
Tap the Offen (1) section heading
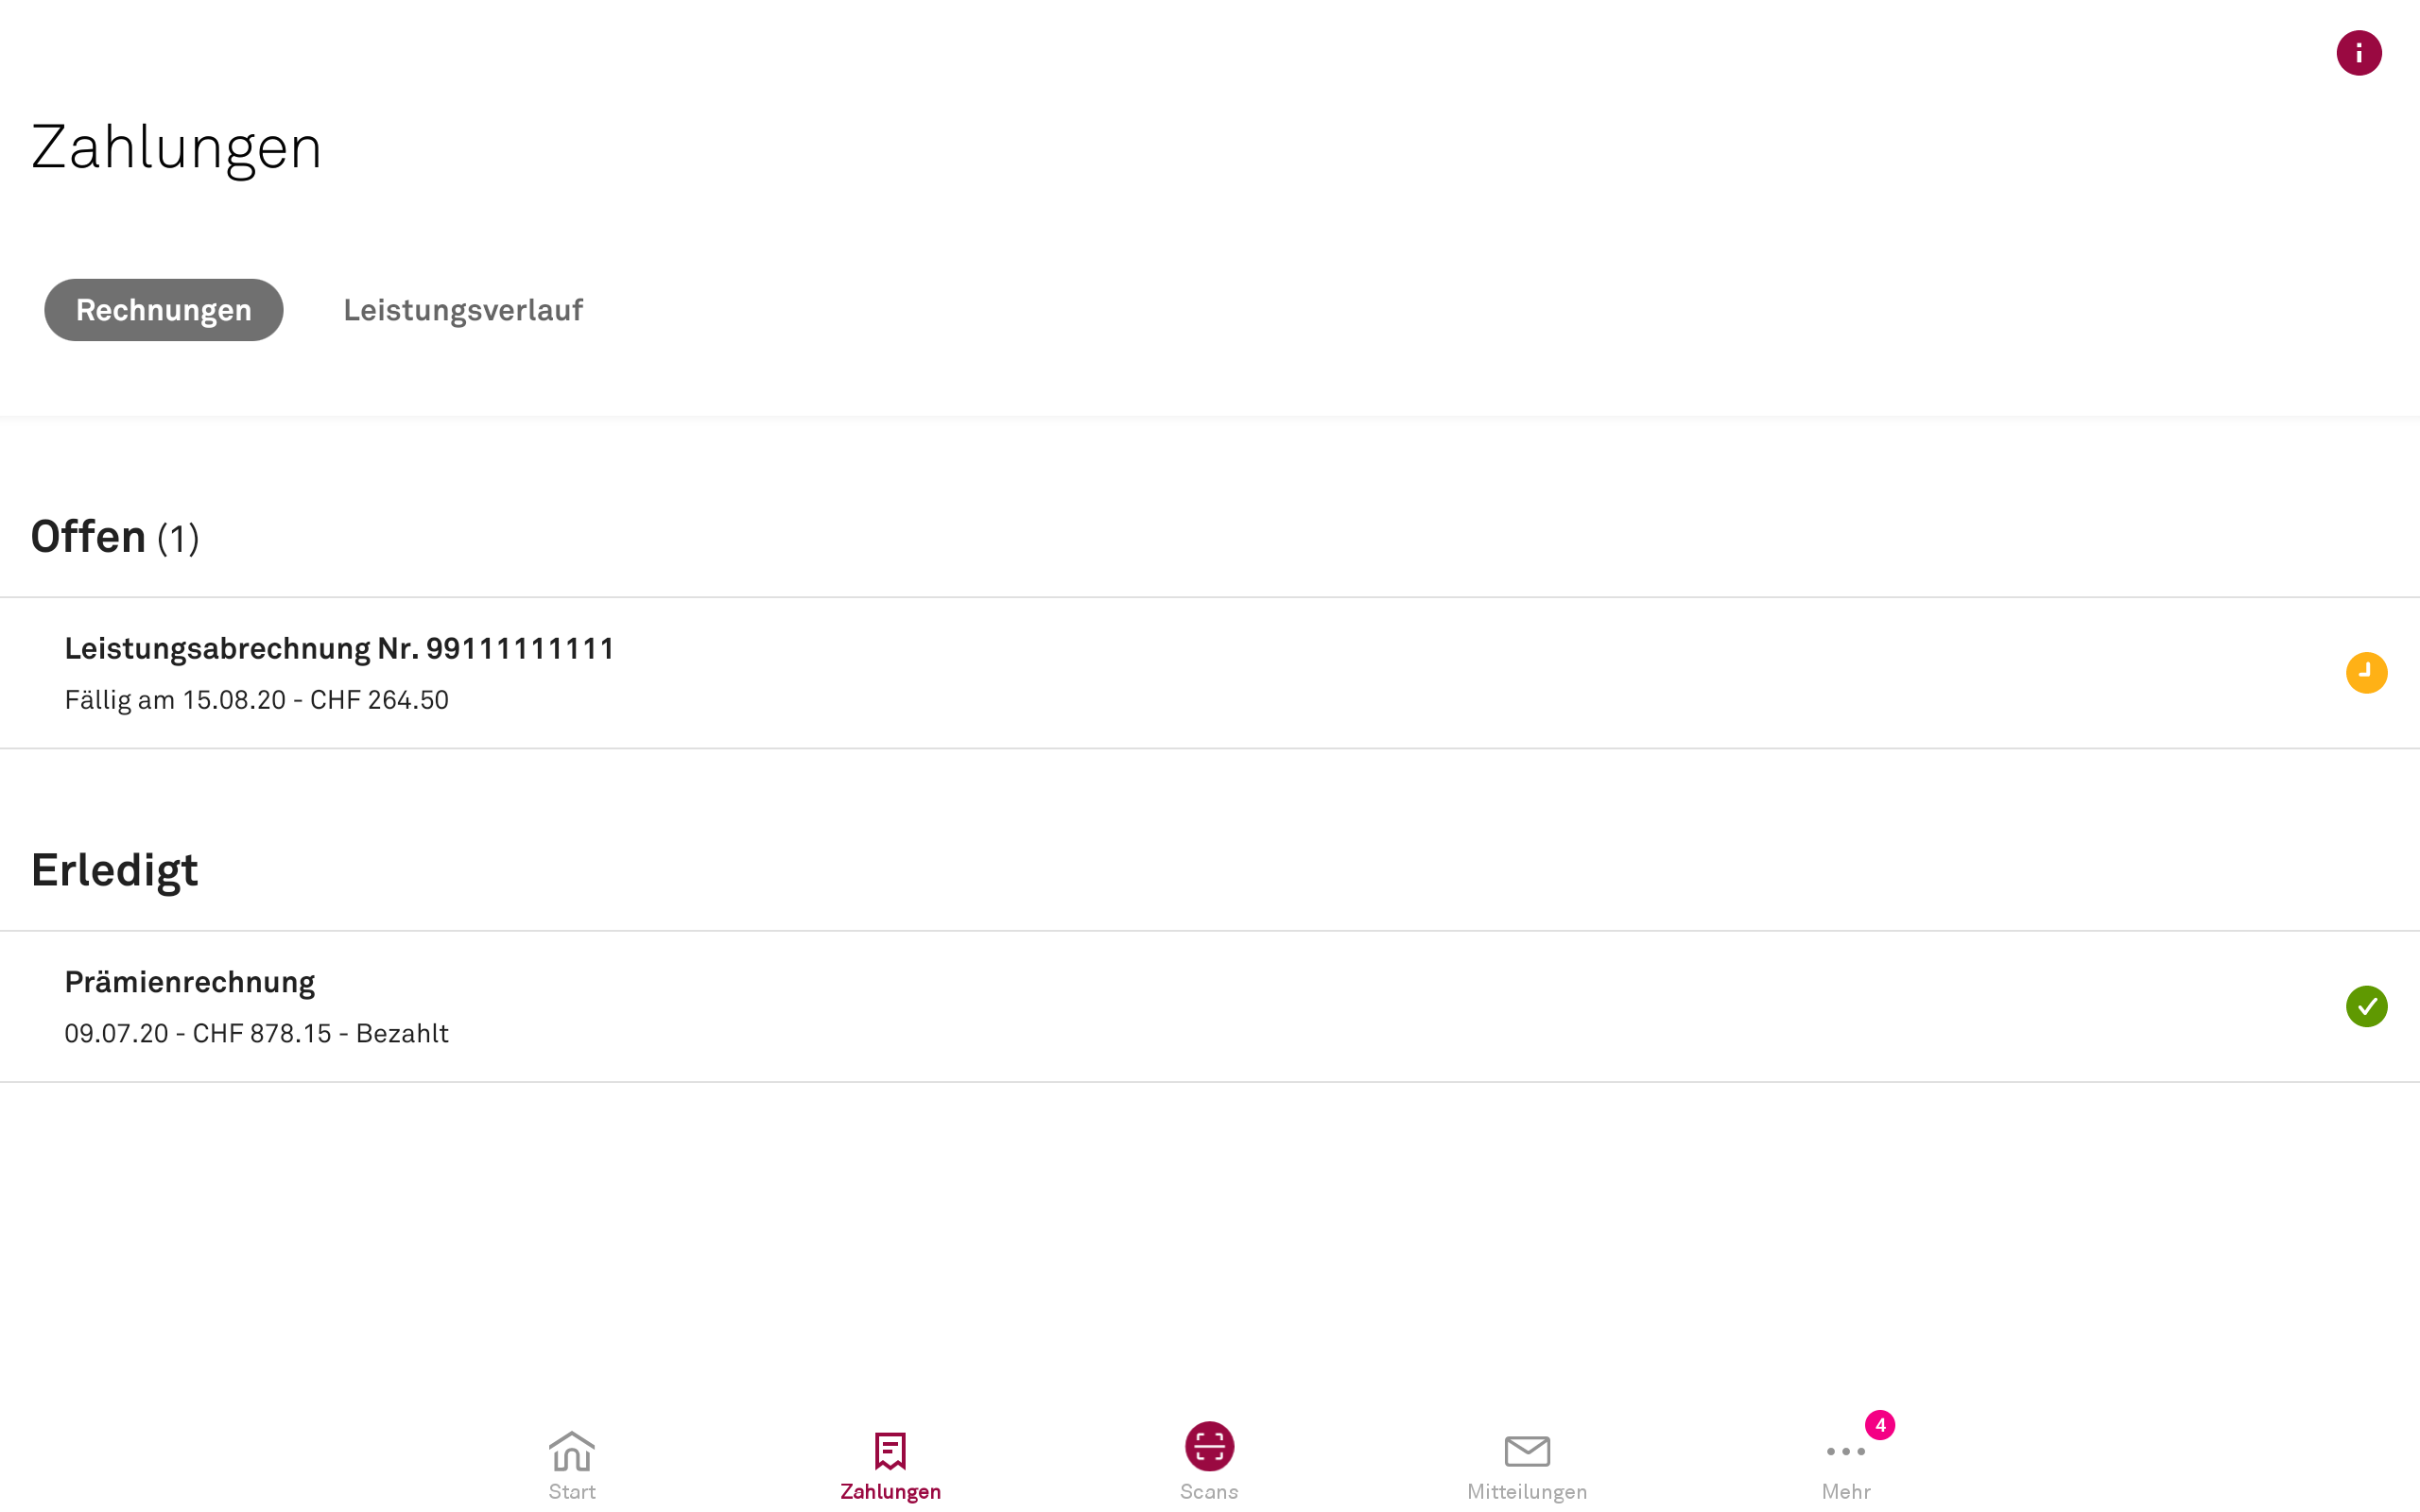click(x=115, y=537)
